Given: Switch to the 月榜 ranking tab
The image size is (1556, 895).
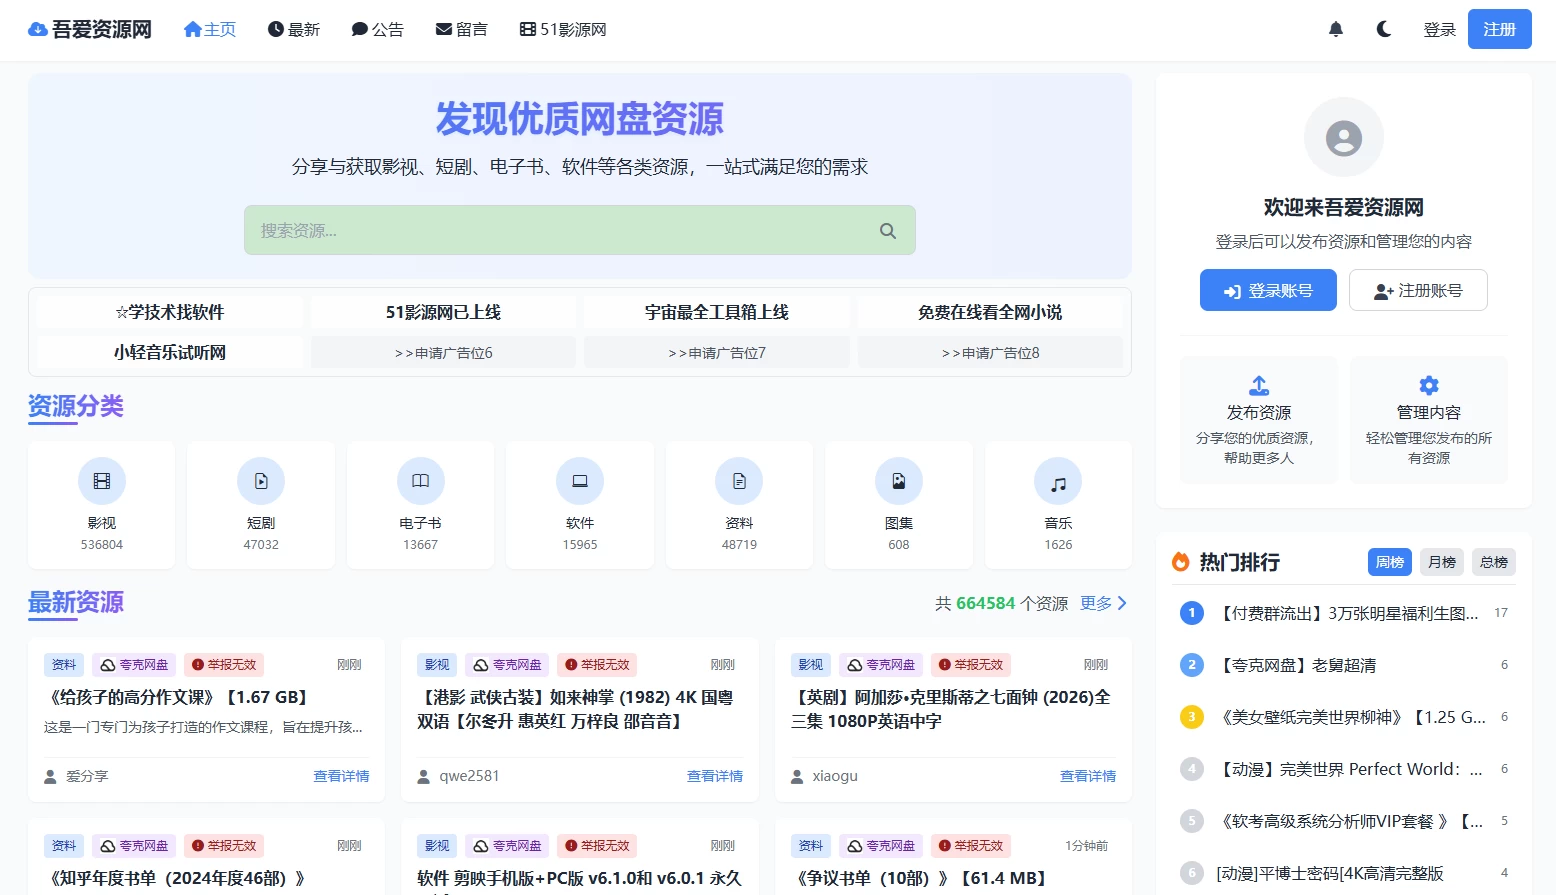Looking at the screenshot, I should click(x=1441, y=562).
